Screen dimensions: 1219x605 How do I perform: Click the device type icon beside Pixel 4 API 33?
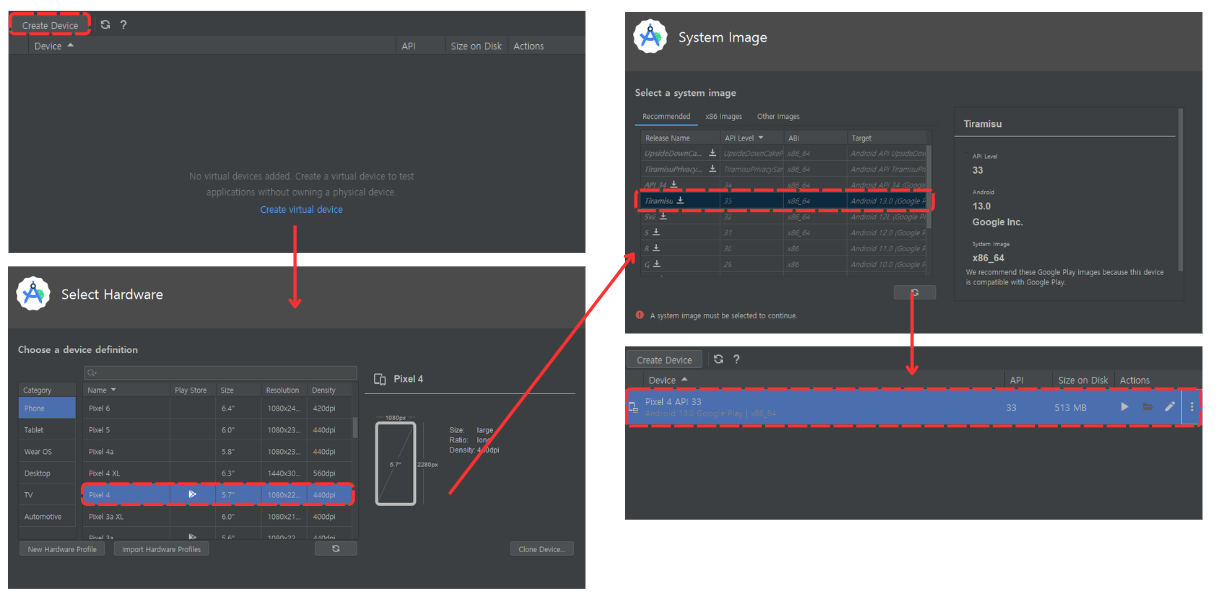pos(633,407)
